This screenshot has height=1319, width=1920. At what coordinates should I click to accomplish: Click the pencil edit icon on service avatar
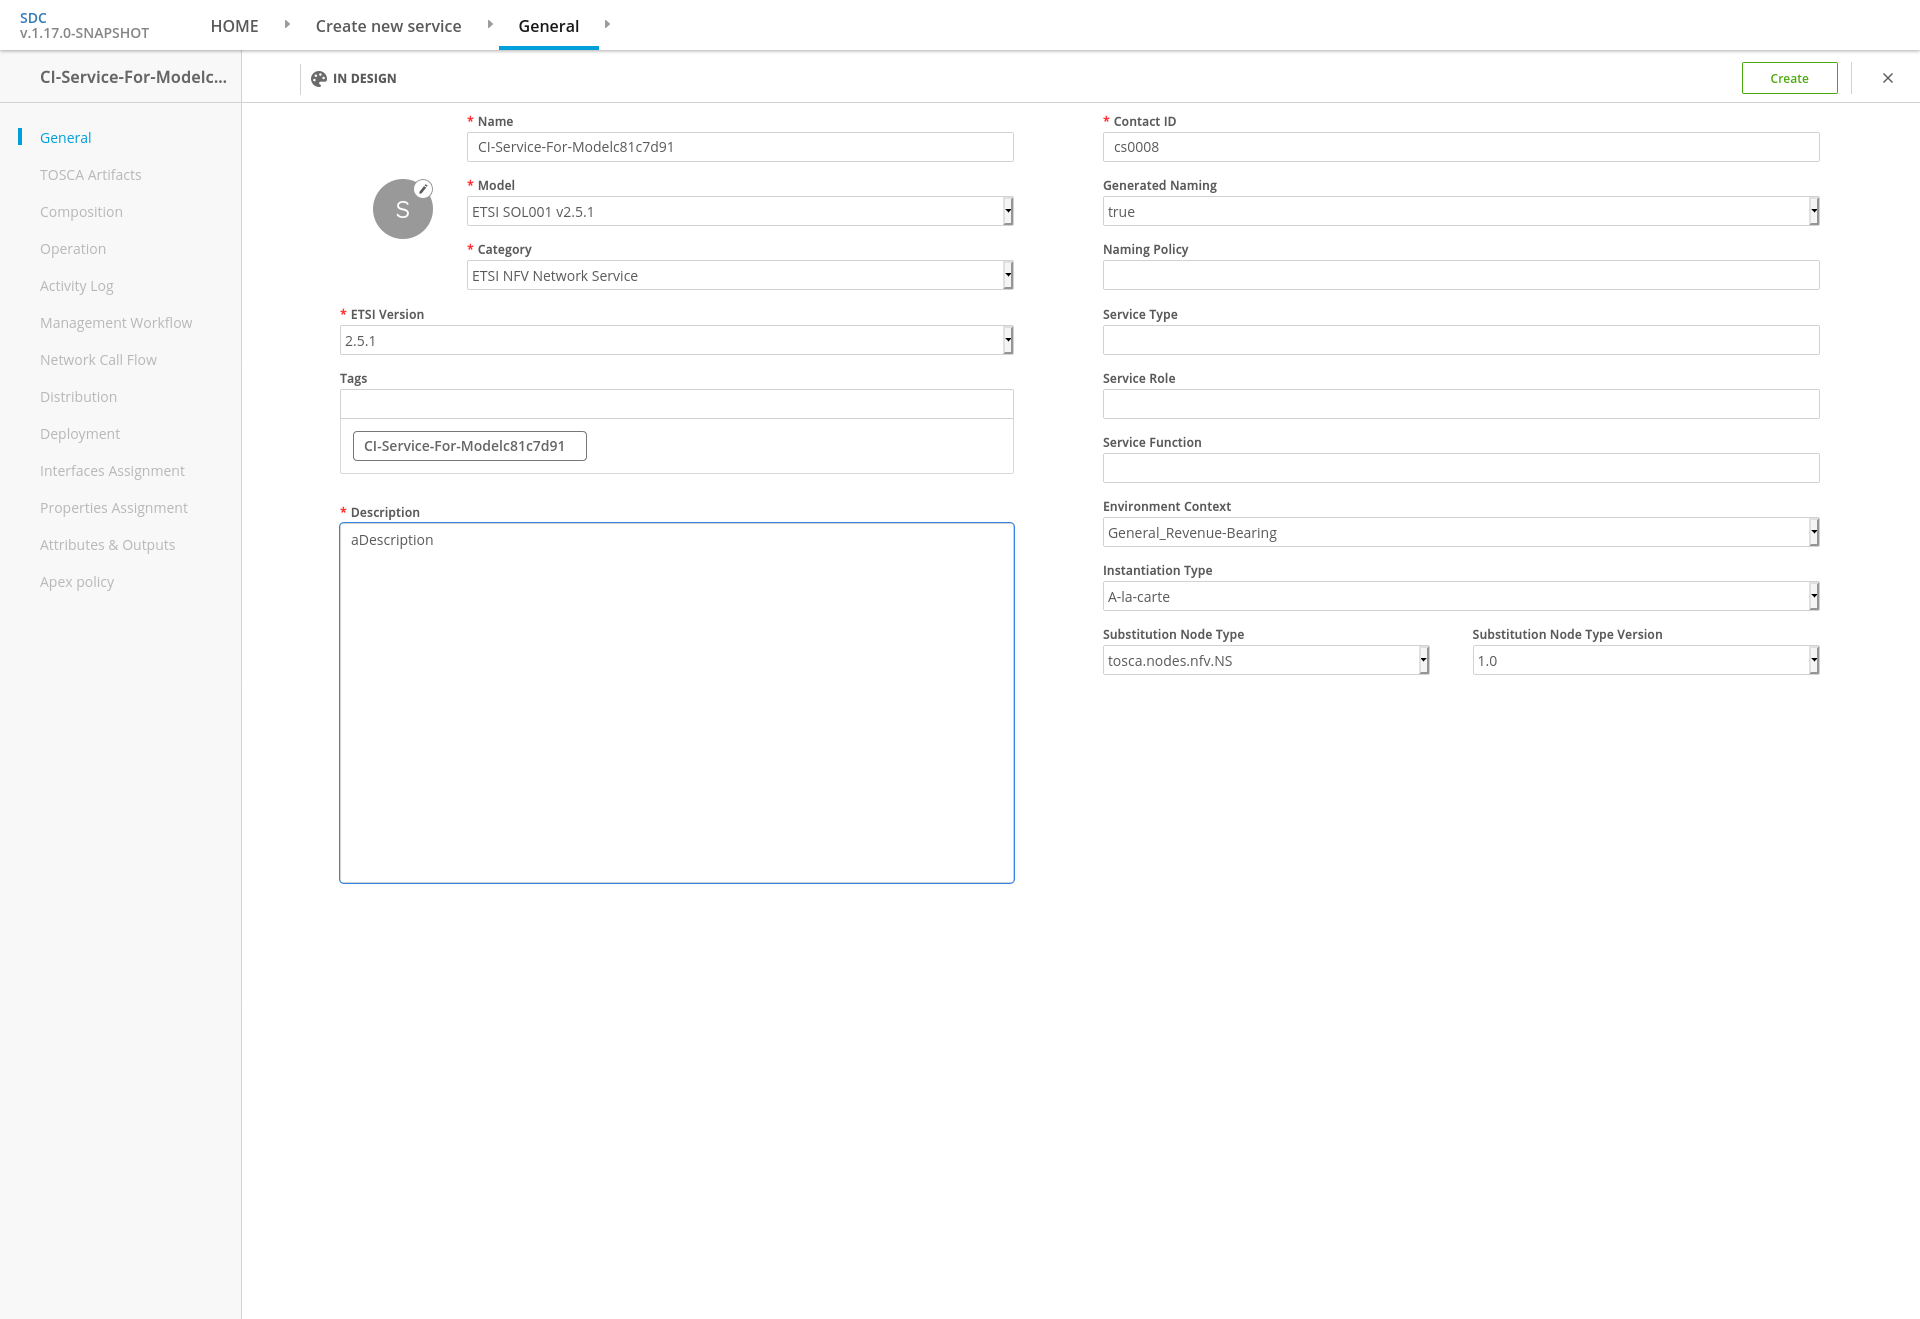tap(423, 189)
